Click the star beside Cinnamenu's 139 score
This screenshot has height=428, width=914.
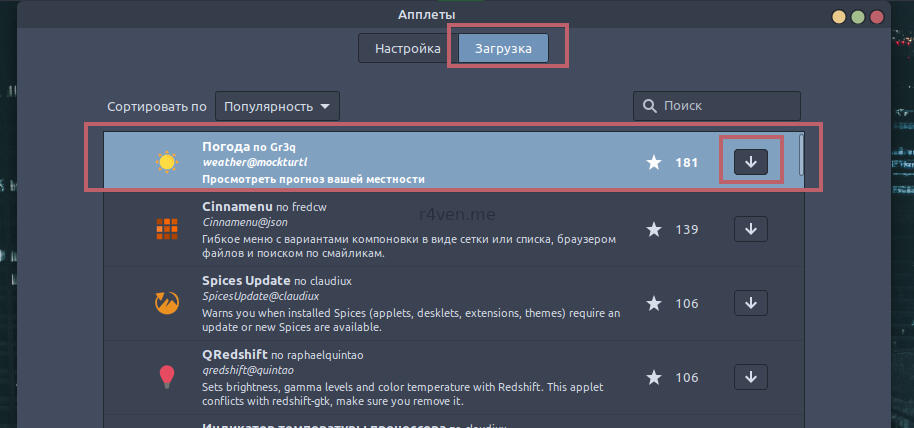[654, 230]
